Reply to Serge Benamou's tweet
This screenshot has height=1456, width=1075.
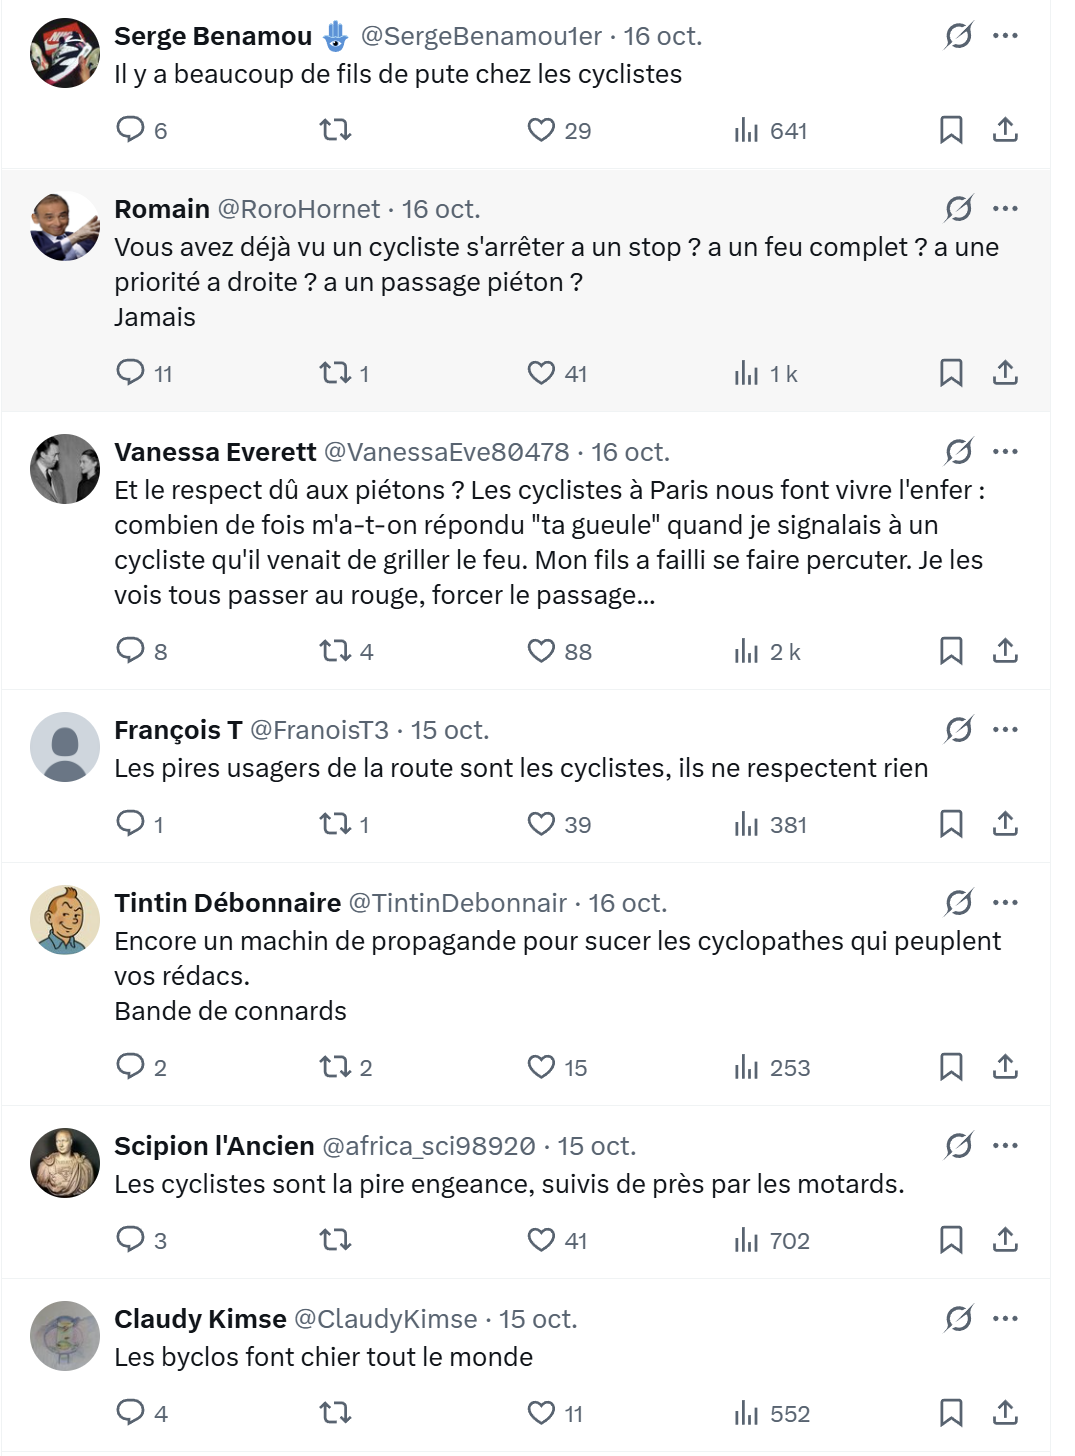pyautogui.click(x=131, y=130)
